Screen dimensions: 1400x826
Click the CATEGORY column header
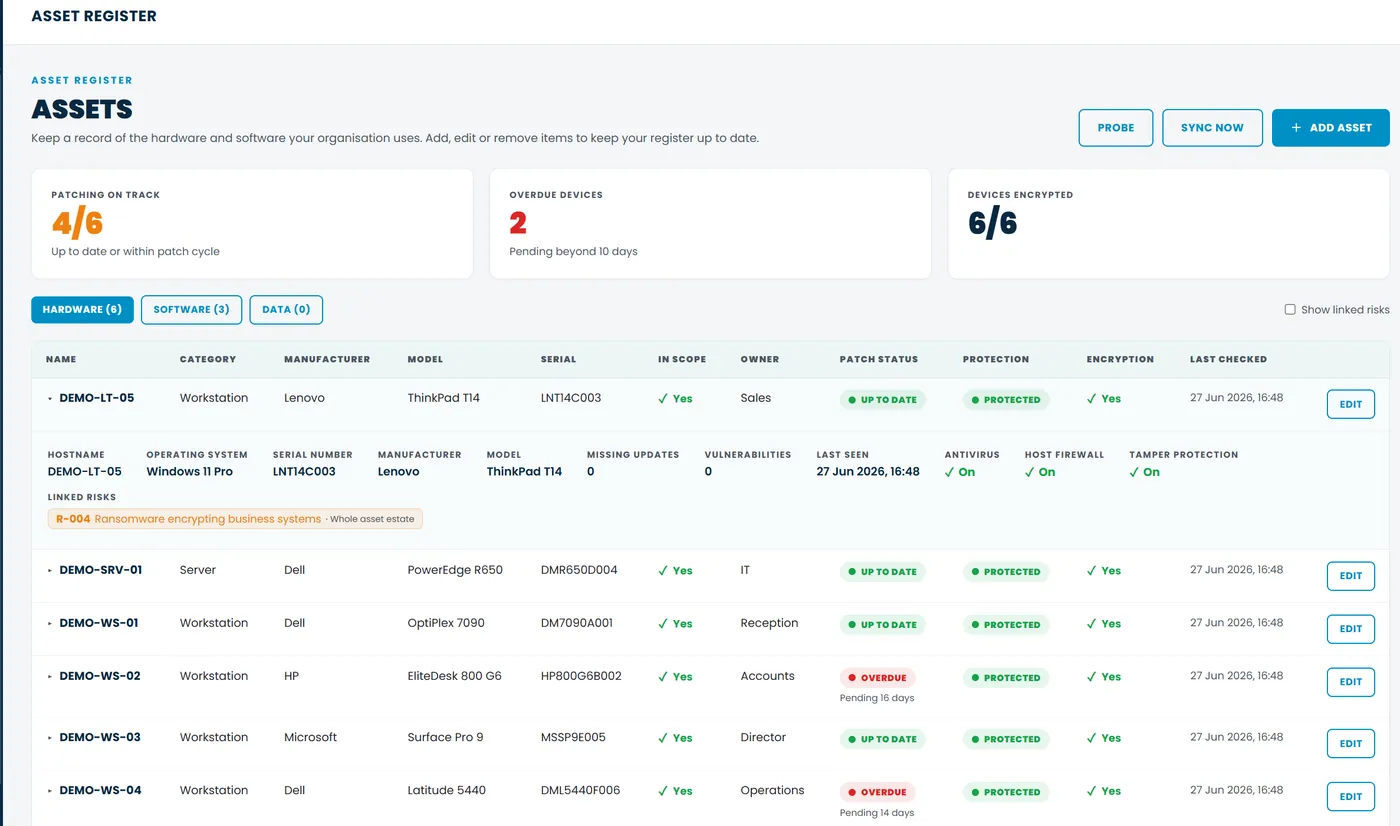pyautogui.click(x=208, y=359)
